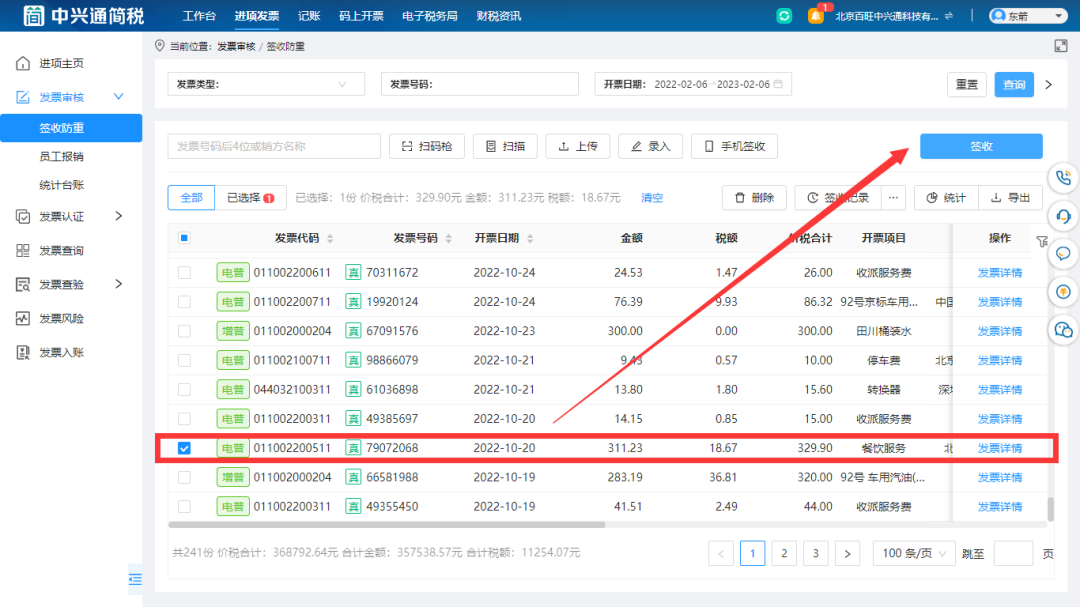Click the 发票查验 sidebar icon
This screenshot has width=1080, height=607.
coord(23,285)
